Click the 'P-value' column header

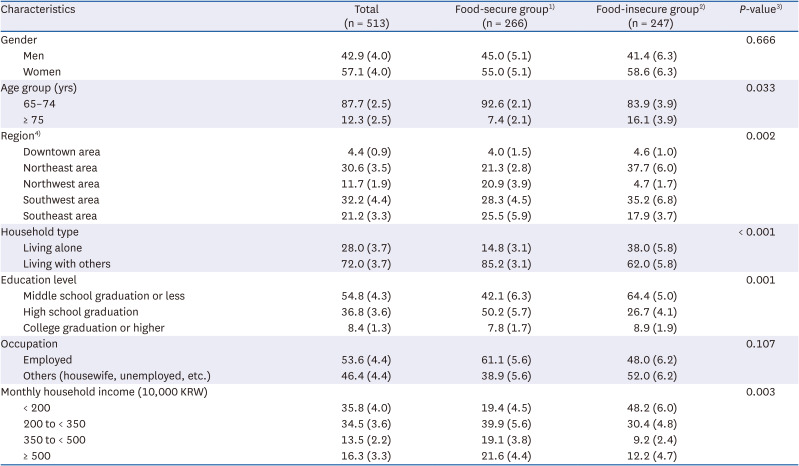(x=757, y=8)
